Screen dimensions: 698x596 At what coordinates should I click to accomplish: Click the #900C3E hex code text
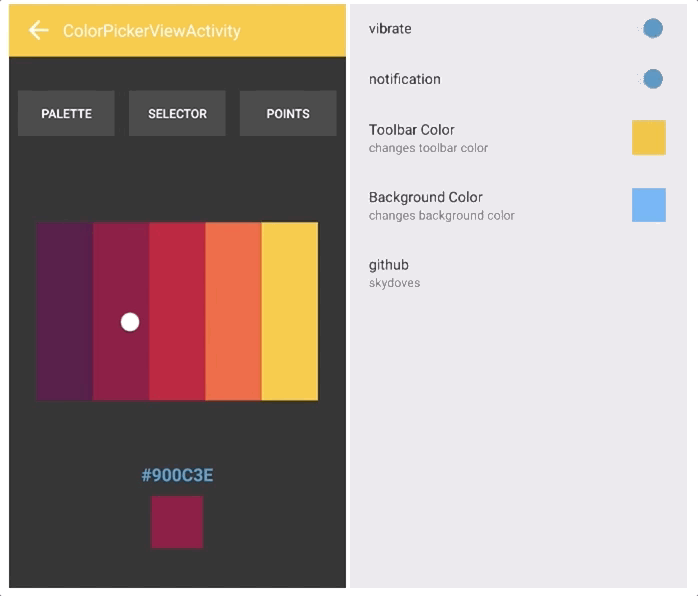[x=177, y=475]
